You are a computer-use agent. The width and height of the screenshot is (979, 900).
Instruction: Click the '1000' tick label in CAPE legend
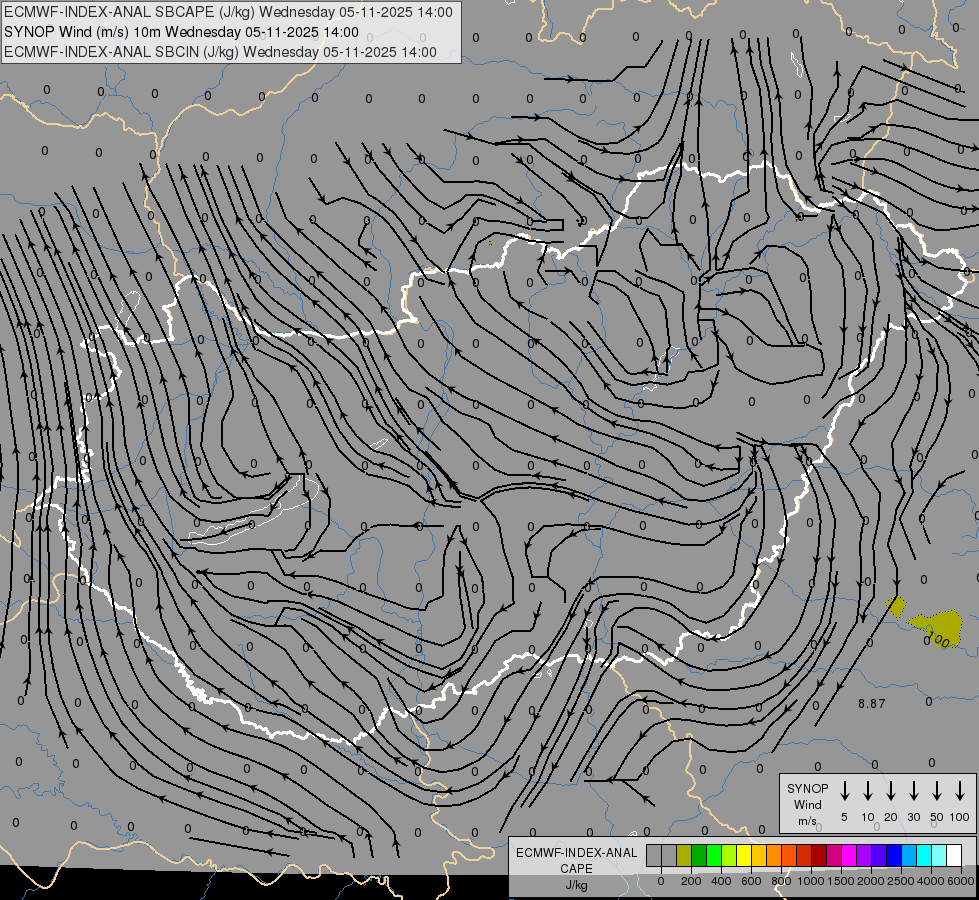811,881
